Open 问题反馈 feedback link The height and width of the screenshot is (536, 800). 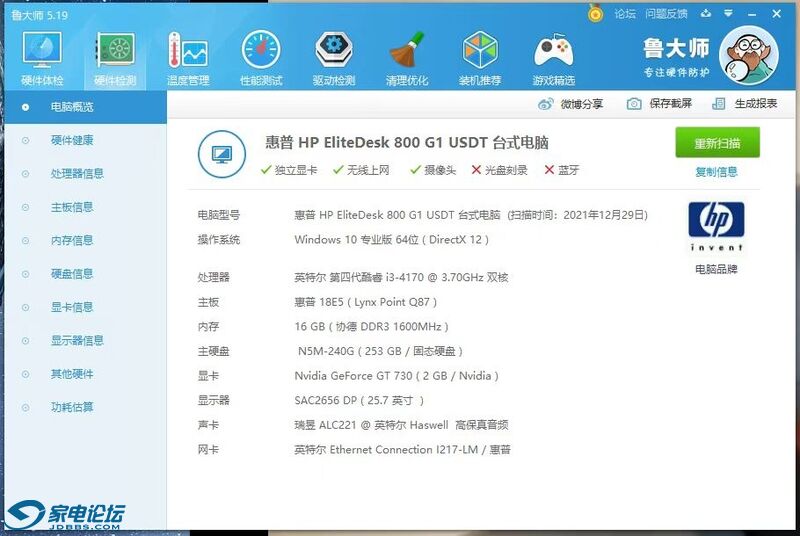coord(666,14)
